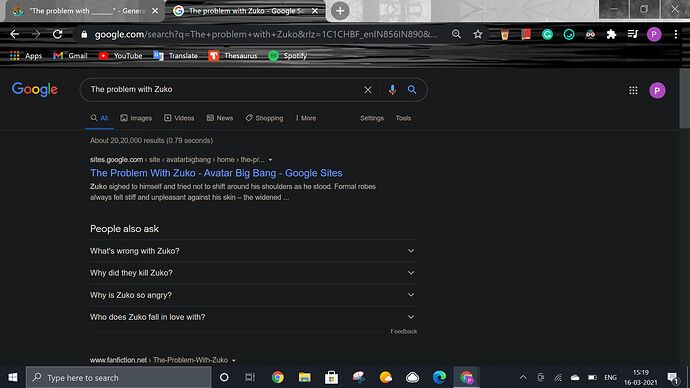This screenshot has width=690, height=388.
Task: Open the media control toolbar icon
Action: 633,34
